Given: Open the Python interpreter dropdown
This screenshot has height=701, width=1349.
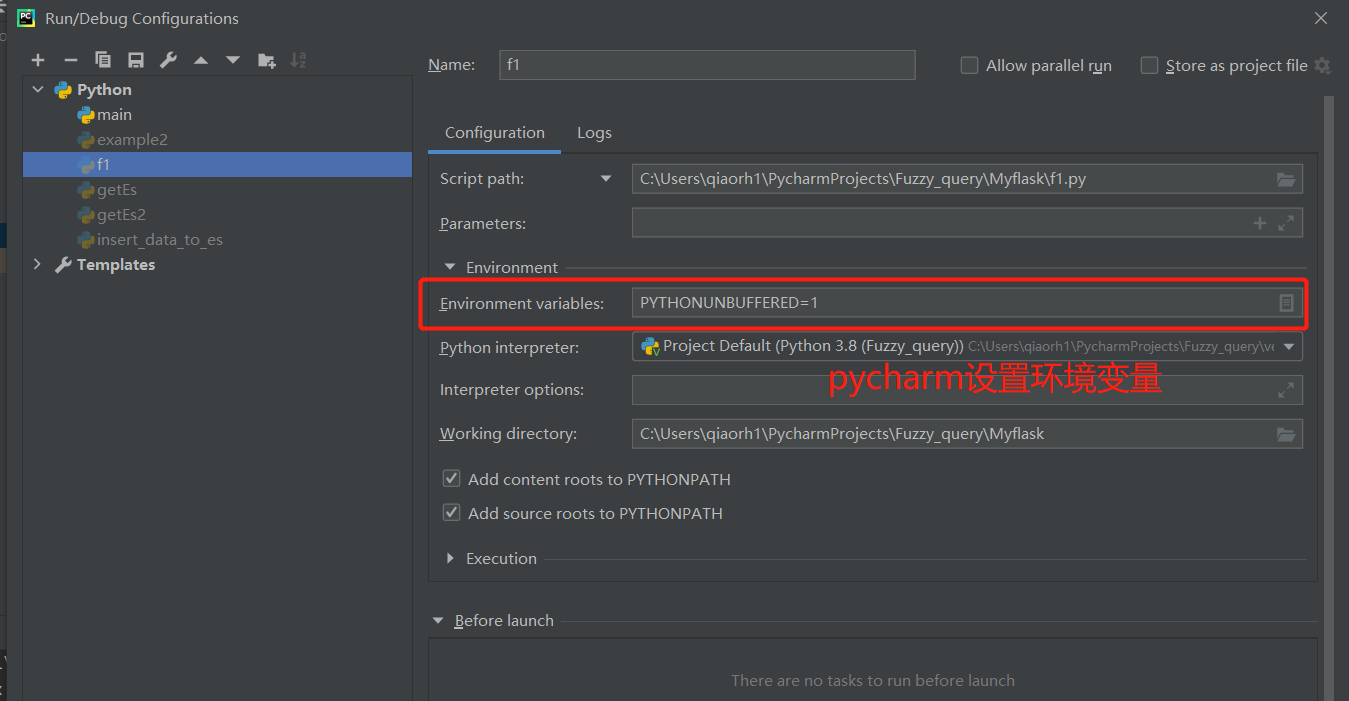Looking at the screenshot, I should click(x=1288, y=347).
